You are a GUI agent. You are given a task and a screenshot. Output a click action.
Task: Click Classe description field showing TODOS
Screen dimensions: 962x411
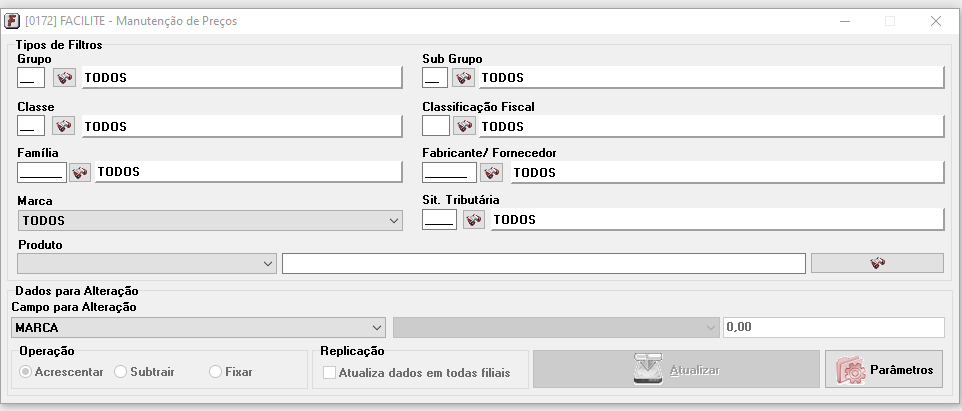[x=242, y=126]
